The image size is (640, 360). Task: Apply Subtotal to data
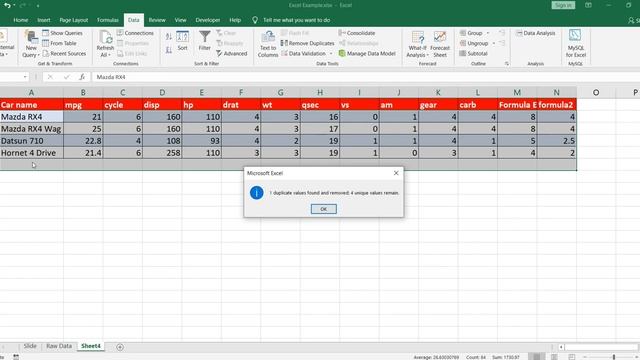pyautogui.click(x=473, y=53)
